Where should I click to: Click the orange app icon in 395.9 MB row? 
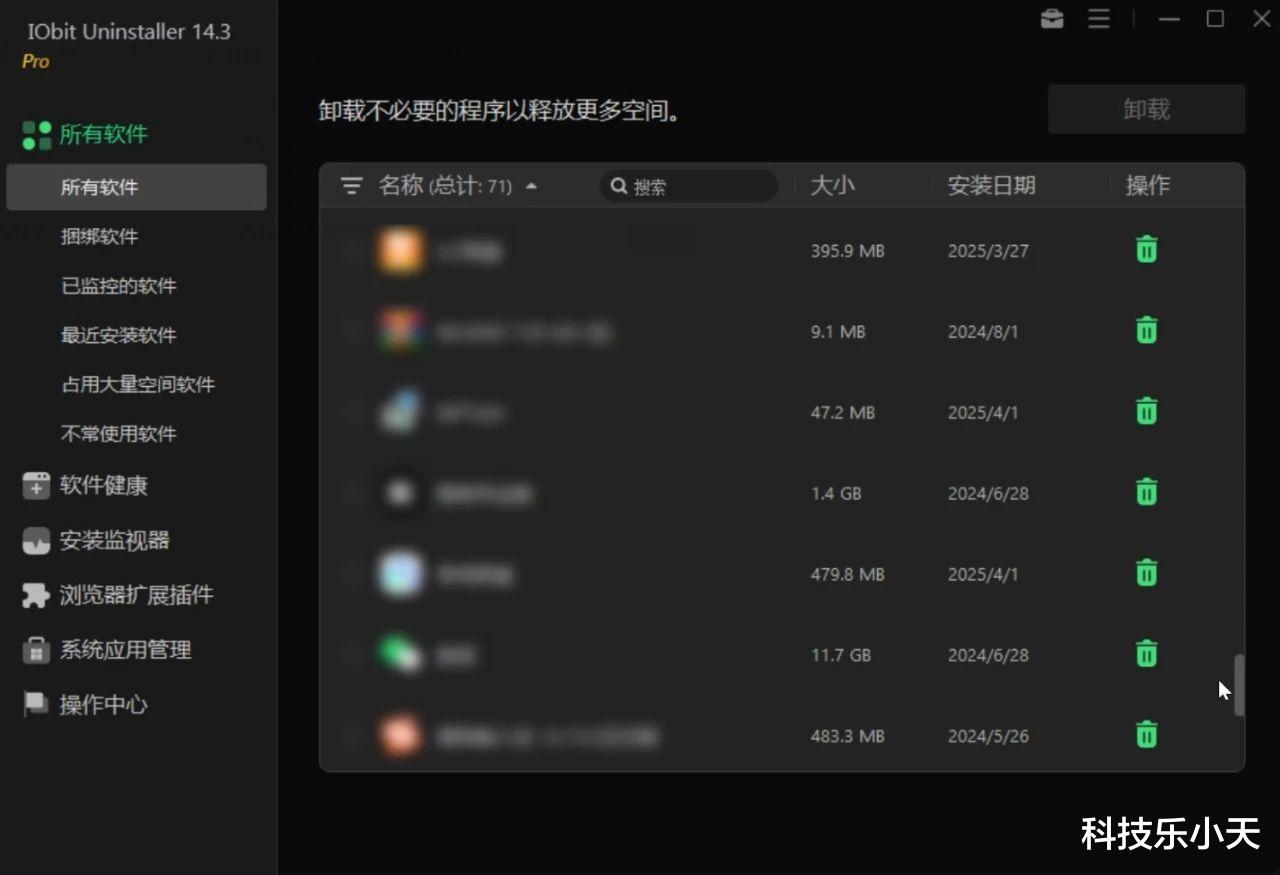pyautogui.click(x=400, y=250)
